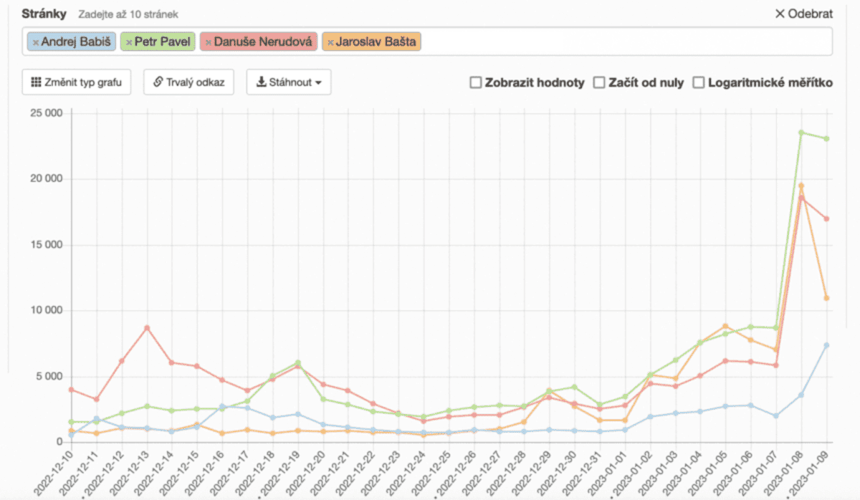Image resolution: width=860 pixels, height=500 pixels.
Task: Click the grid icon on Změnit typ grafu
Action: pyautogui.click(x=37, y=82)
